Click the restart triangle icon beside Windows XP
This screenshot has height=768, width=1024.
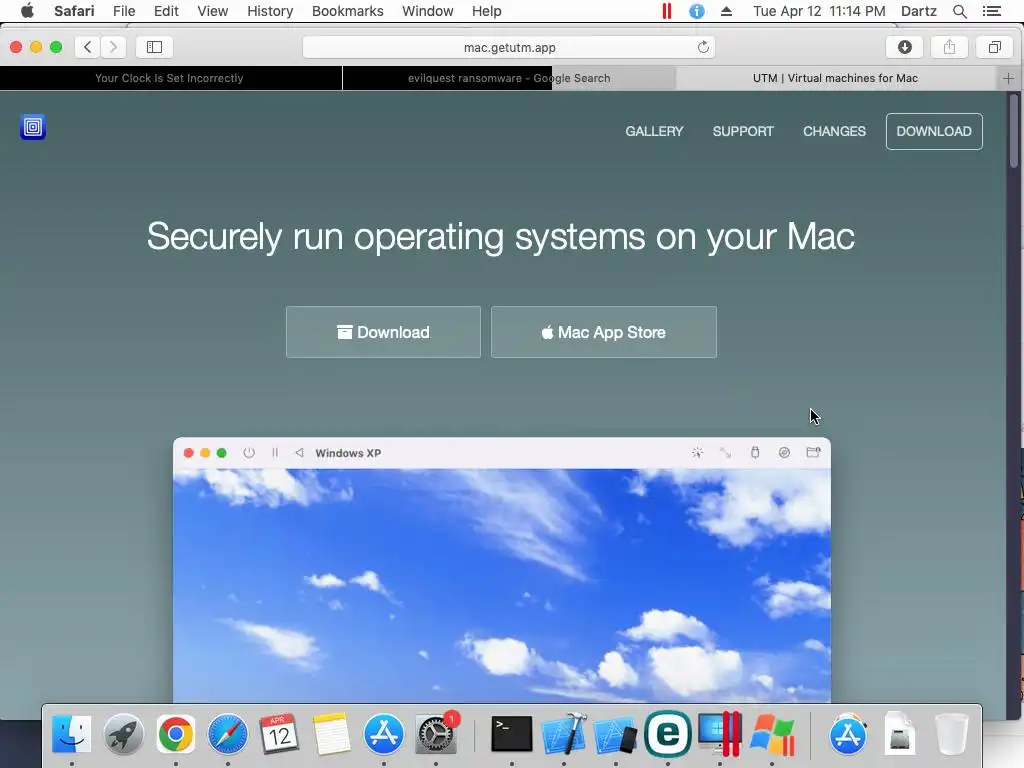(299, 453)
